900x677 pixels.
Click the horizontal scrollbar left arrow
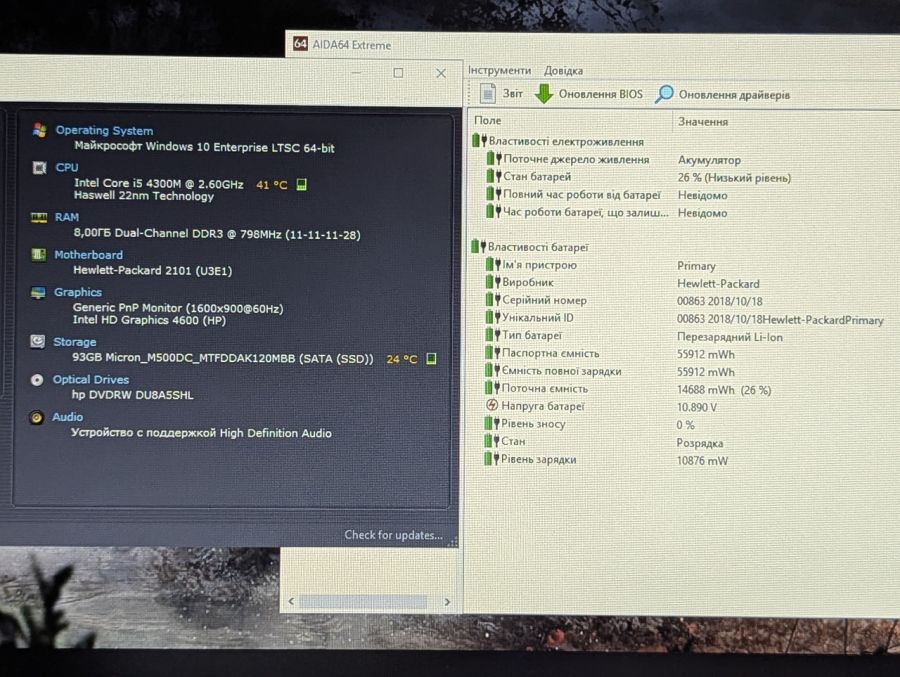click(291, 601)
